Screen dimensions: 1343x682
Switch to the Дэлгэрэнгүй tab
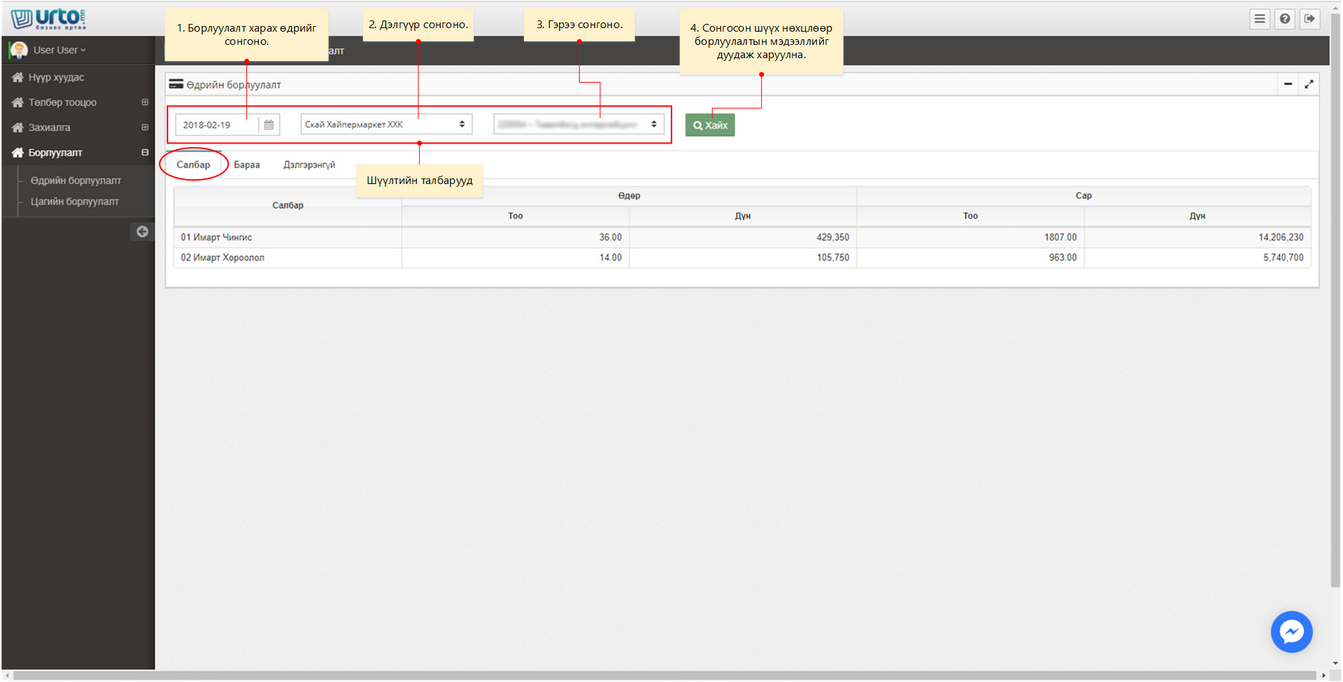[x=309, y=165]
